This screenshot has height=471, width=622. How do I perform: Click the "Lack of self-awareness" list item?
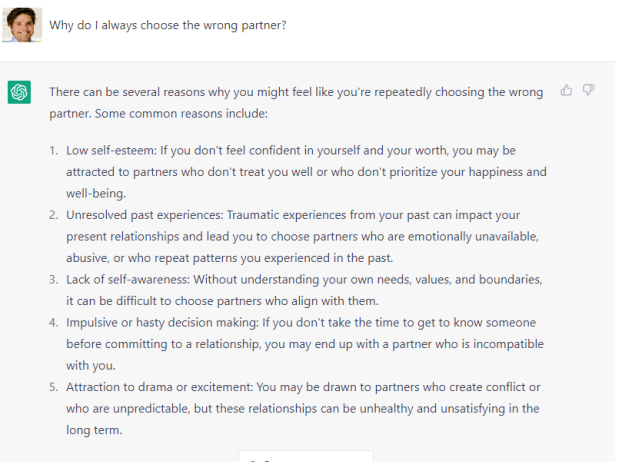click(306, 290)
